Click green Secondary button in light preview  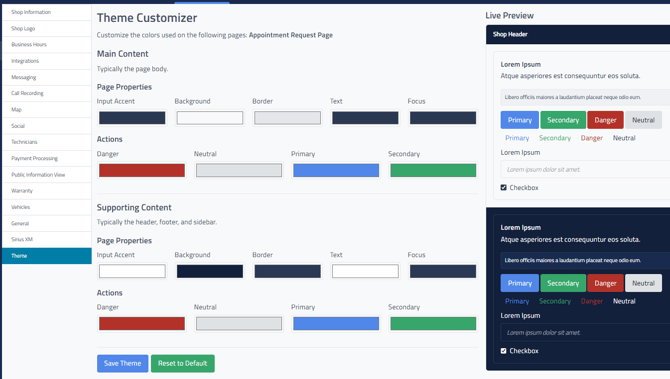(x=563, y=120)
